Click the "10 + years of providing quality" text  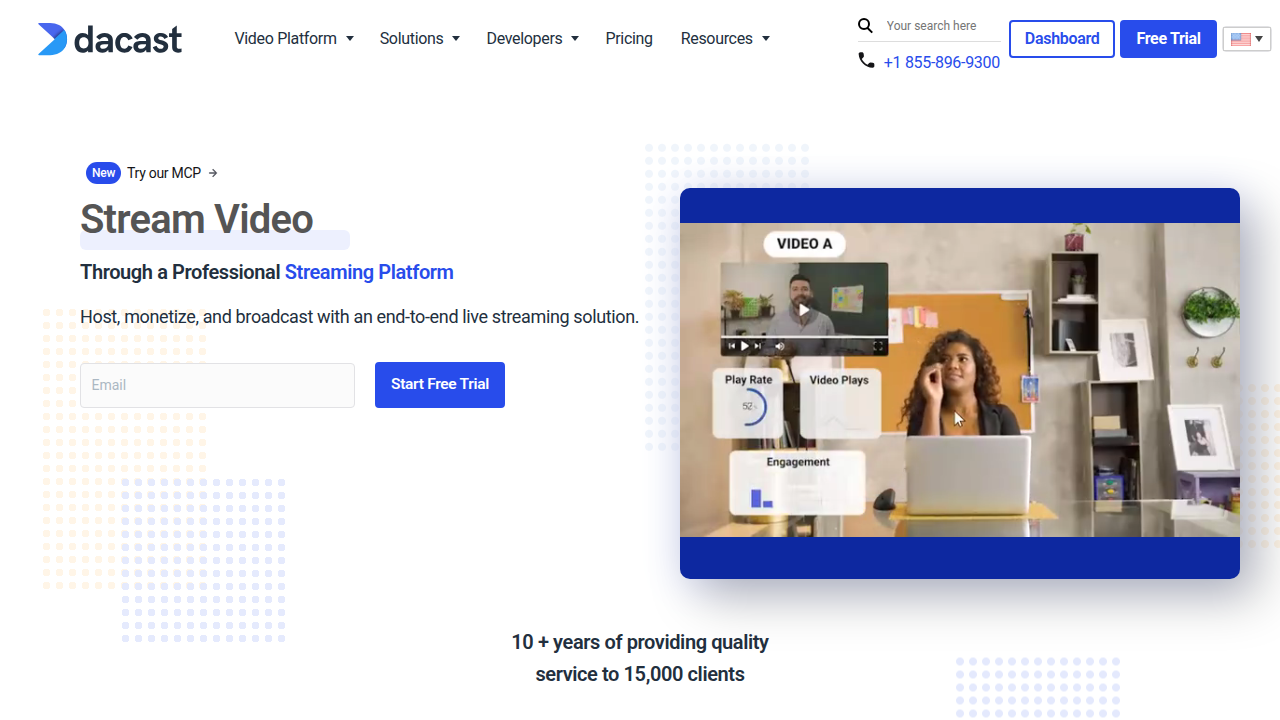640,642
